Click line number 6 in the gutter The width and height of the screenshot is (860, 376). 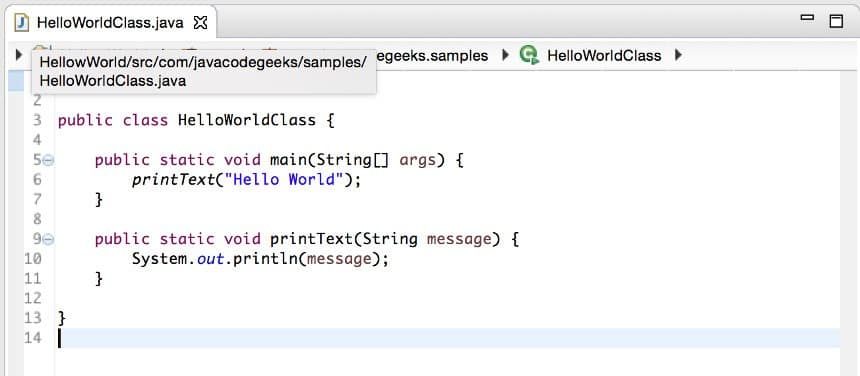(37, 180)
